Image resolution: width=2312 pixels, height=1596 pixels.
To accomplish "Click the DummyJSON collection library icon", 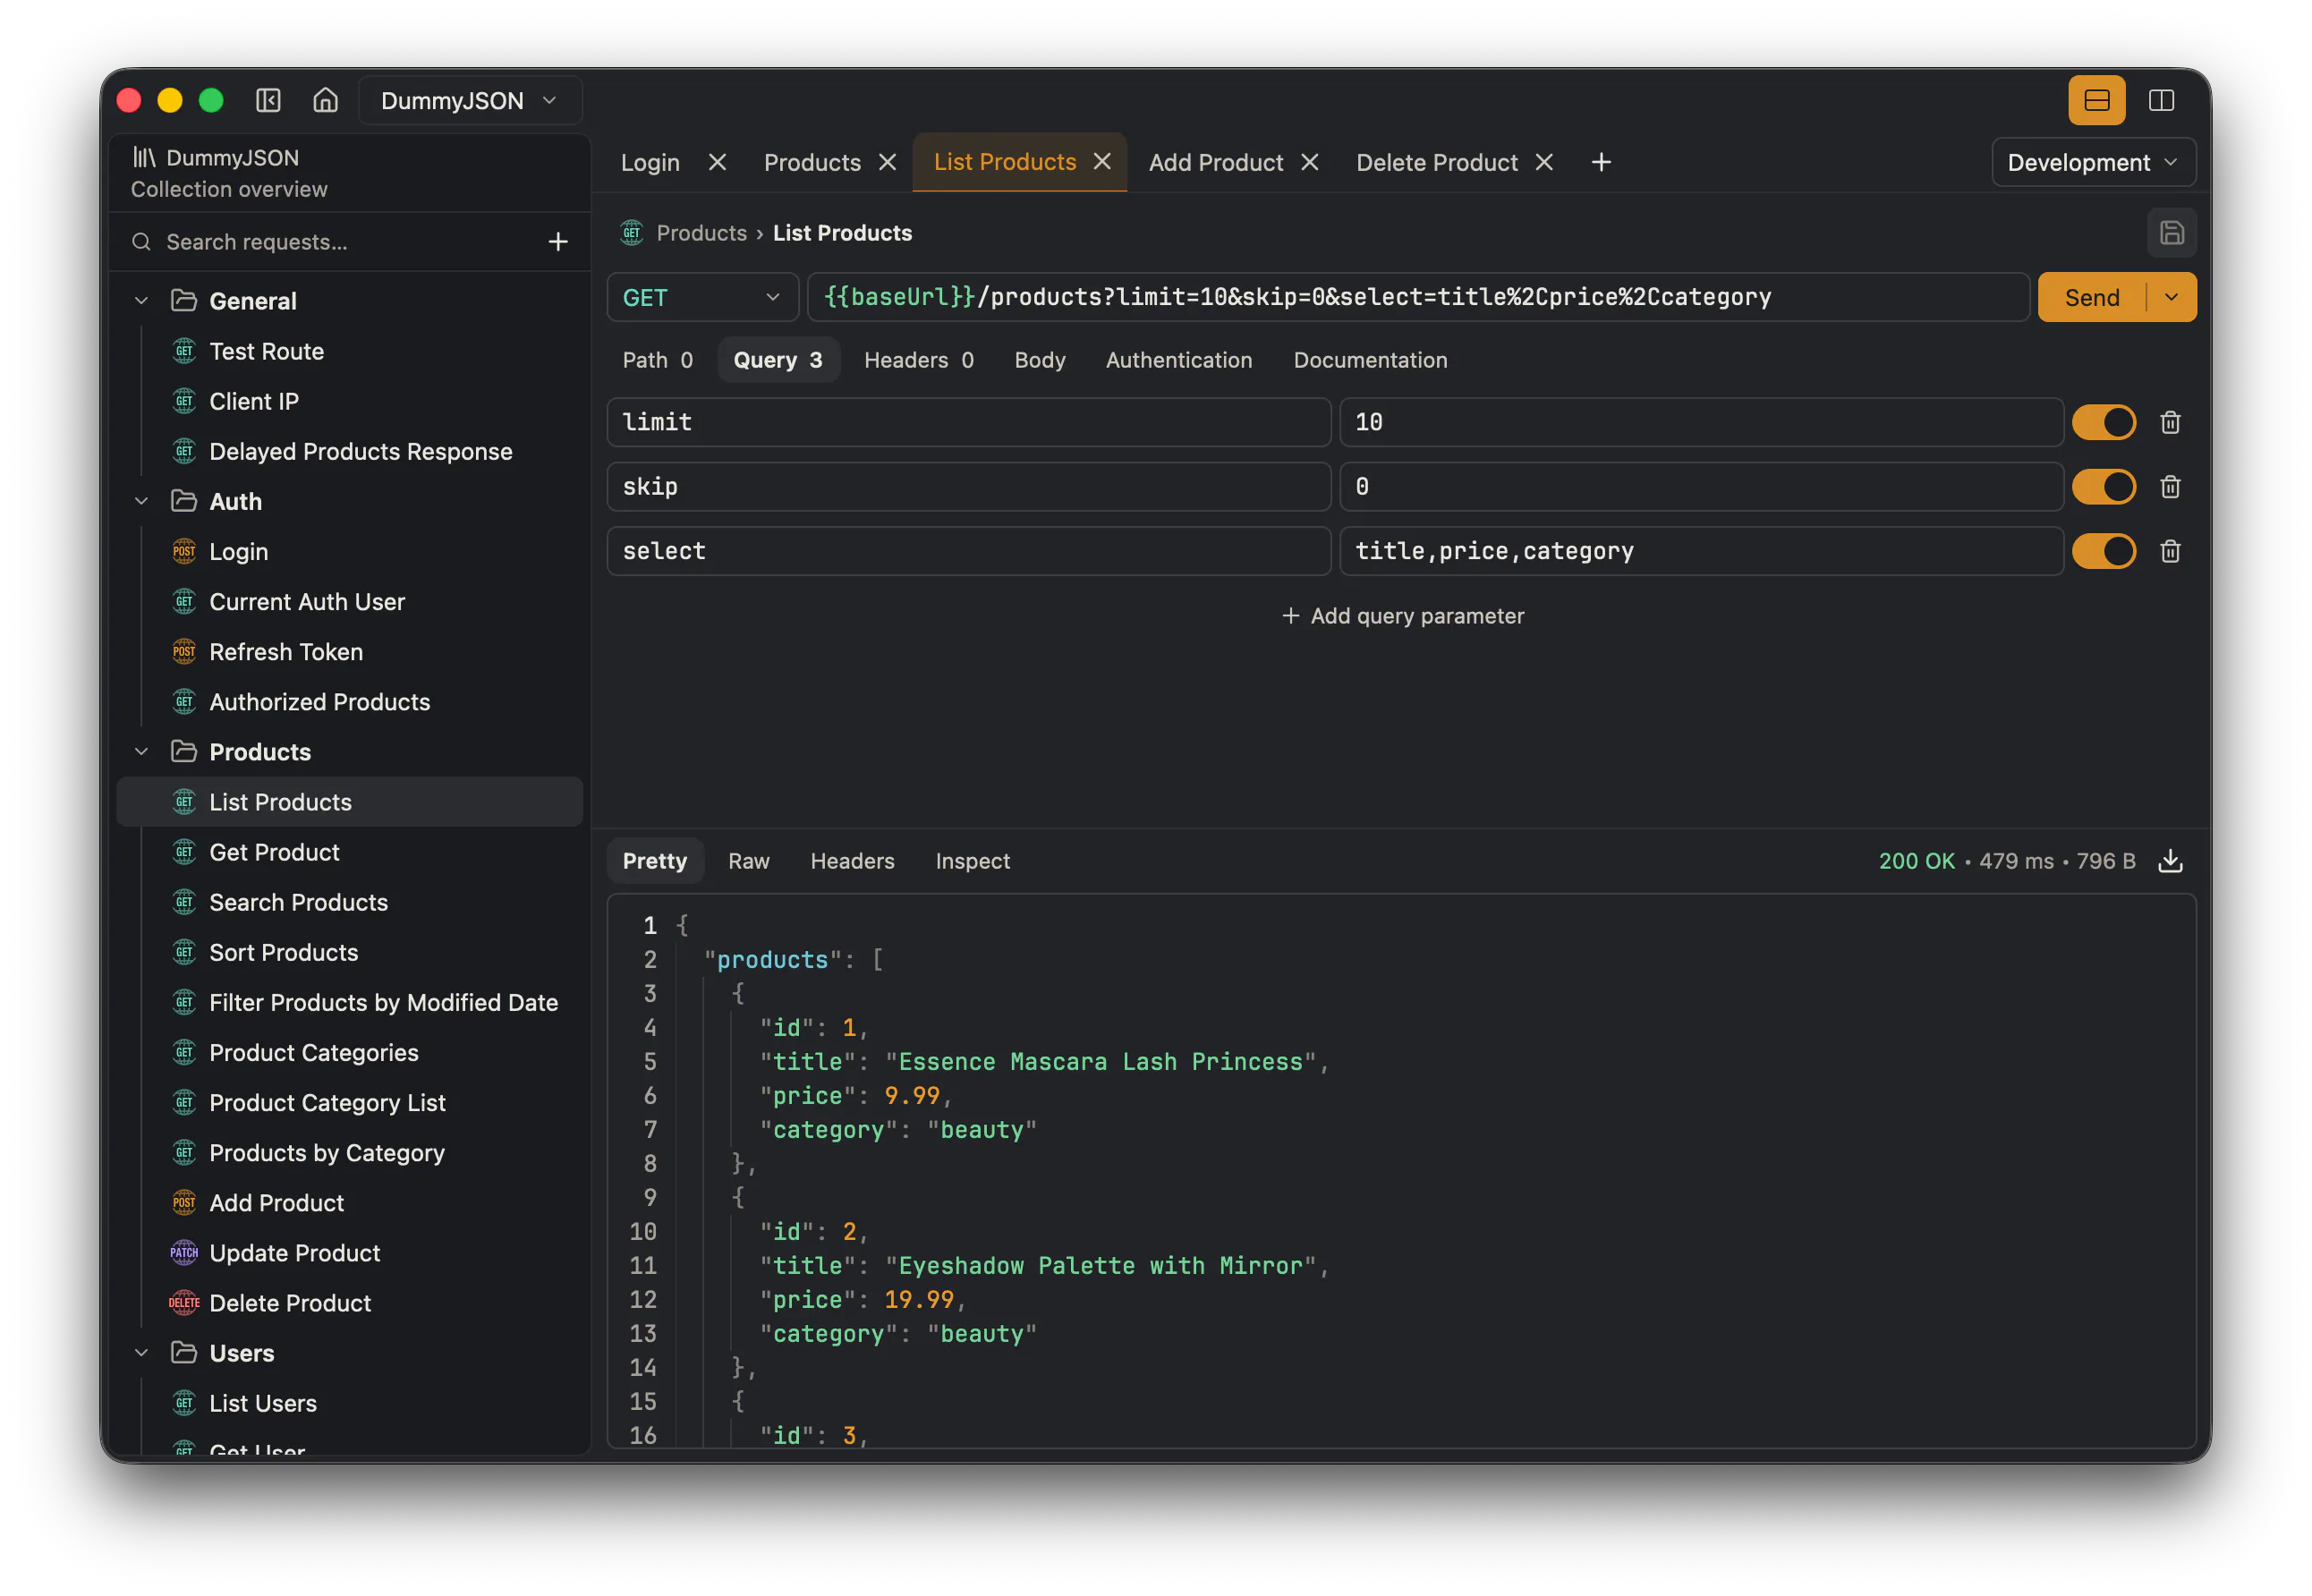I will pyautogui.click(x=144, y=157).
